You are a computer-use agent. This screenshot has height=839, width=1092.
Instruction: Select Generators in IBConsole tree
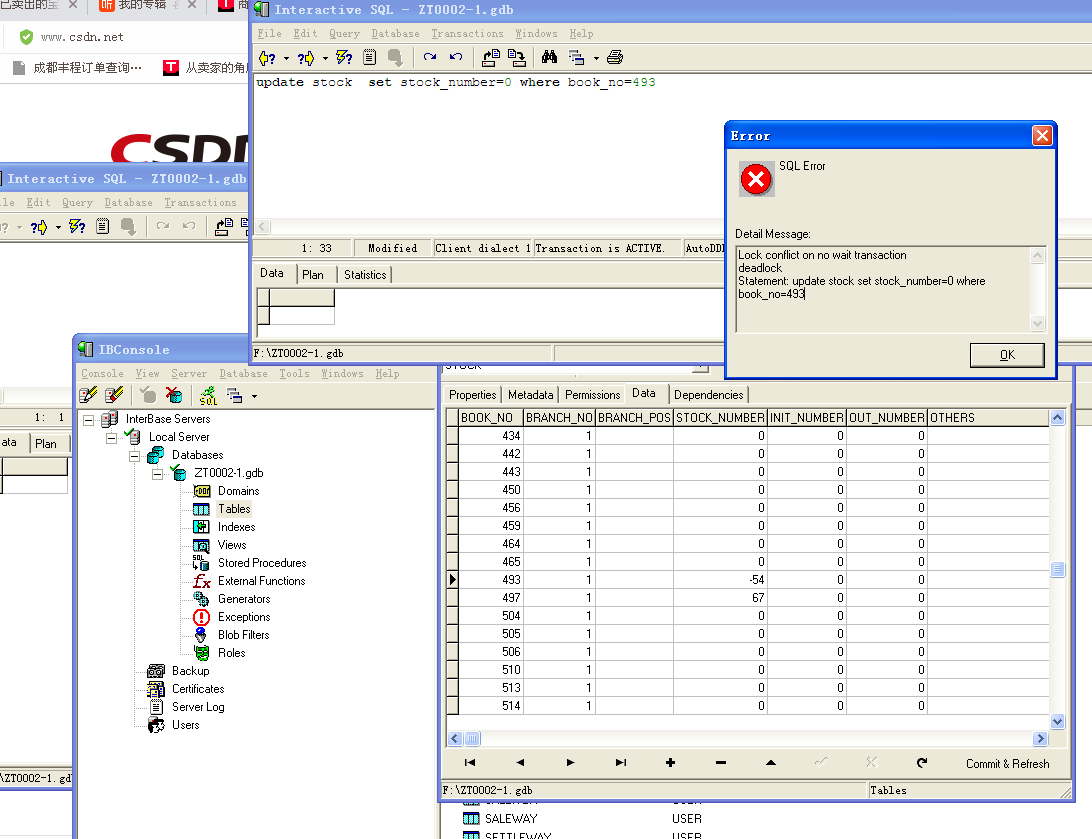(244, 599)
